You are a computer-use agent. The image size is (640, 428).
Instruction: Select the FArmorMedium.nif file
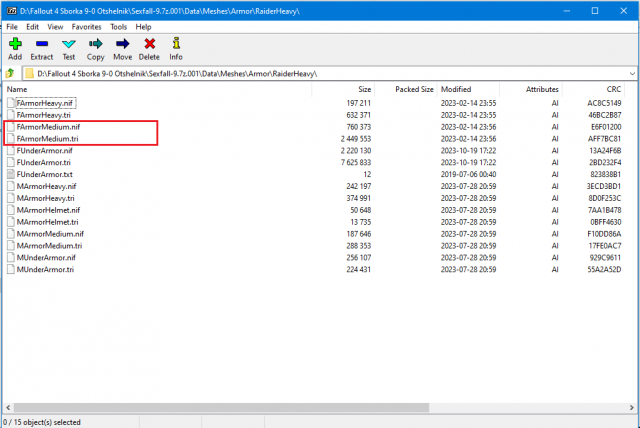(x=48, y=127)
